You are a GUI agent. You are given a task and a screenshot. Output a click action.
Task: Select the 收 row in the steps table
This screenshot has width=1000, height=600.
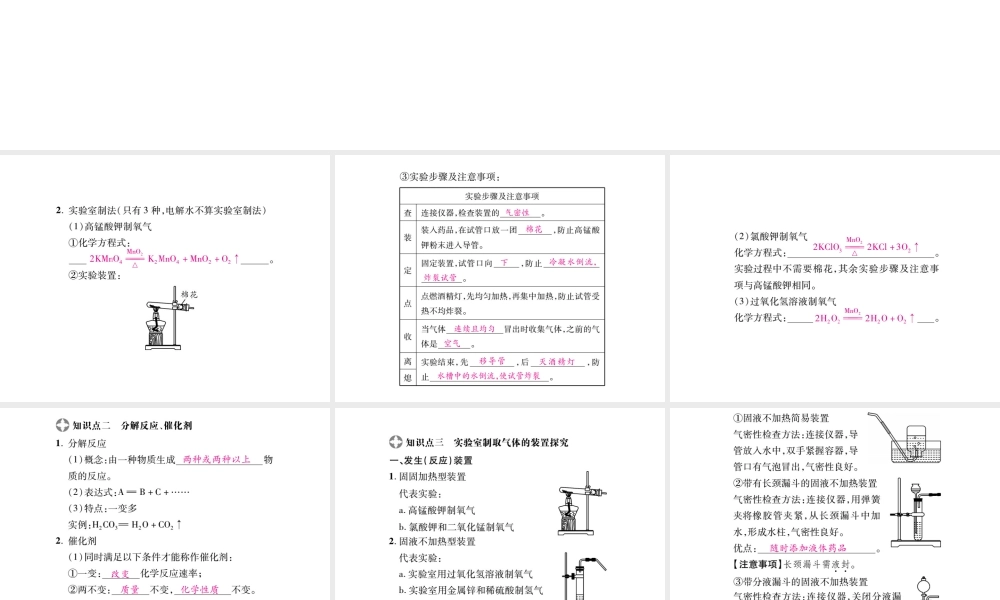(x=408, y=337)
